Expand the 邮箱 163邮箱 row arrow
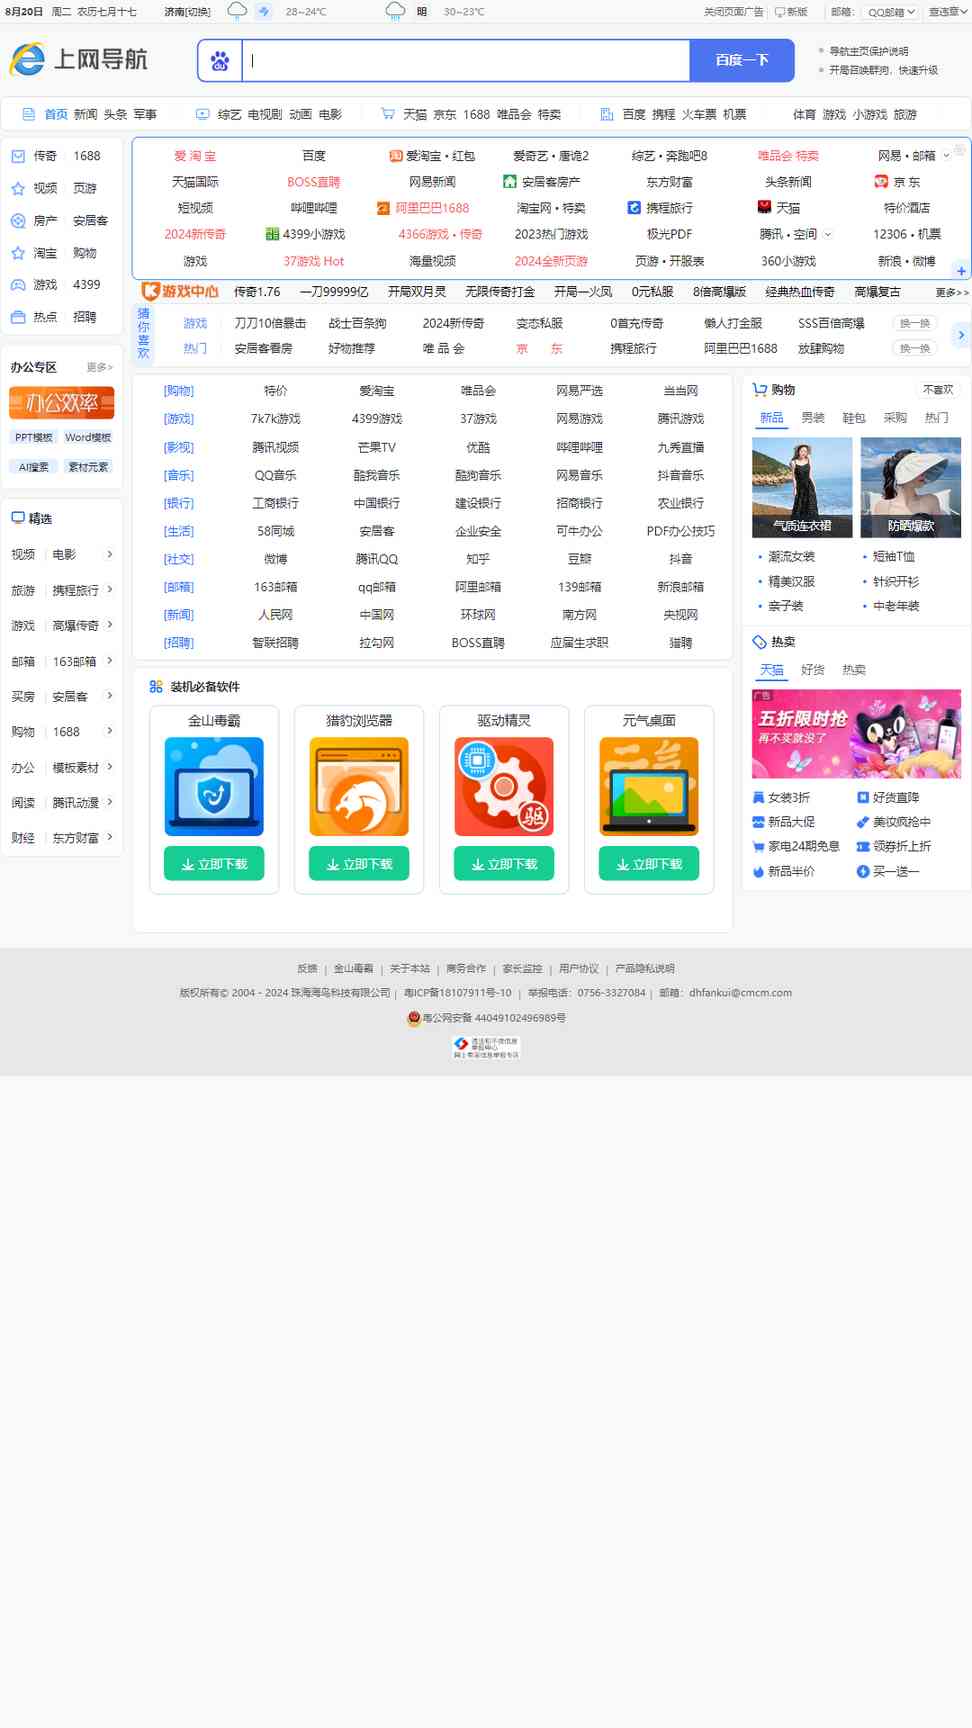The image size is (972, 1728). pyautogui.click(x=110, y=661)
